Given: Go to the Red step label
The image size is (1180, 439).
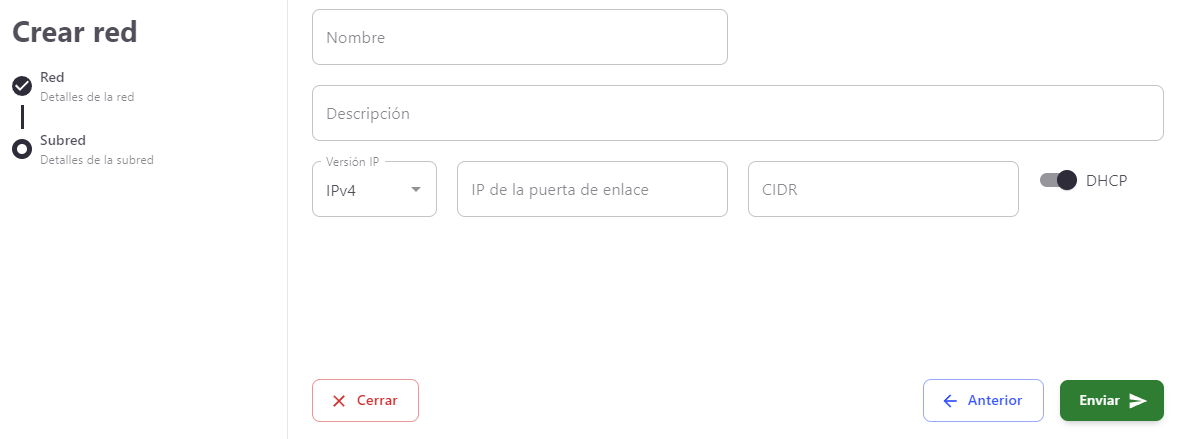Looking at the screenshot, I should coord(52,78).
